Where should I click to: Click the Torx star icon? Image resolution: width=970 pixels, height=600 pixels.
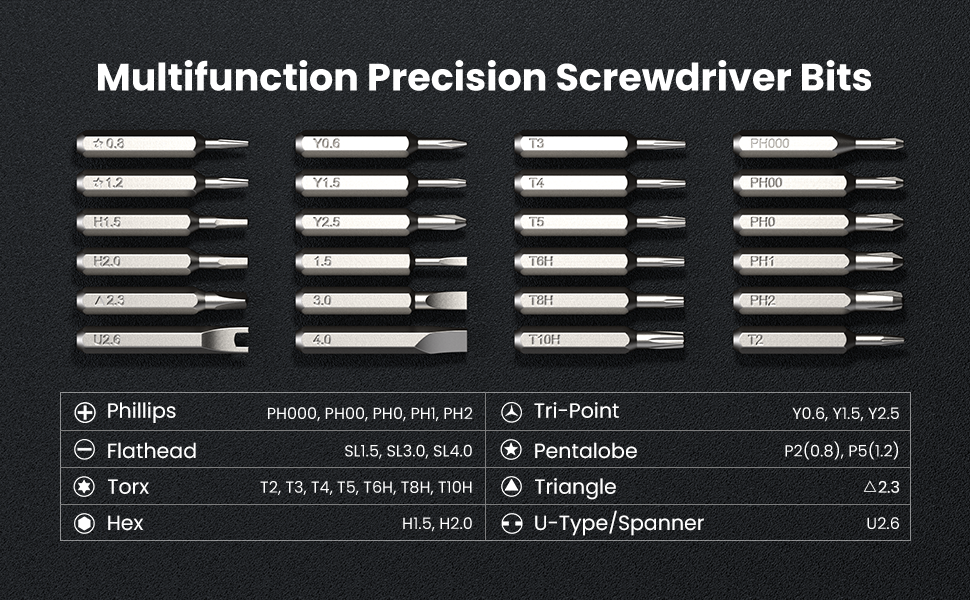pyautogui.click(x=85, y=487)
